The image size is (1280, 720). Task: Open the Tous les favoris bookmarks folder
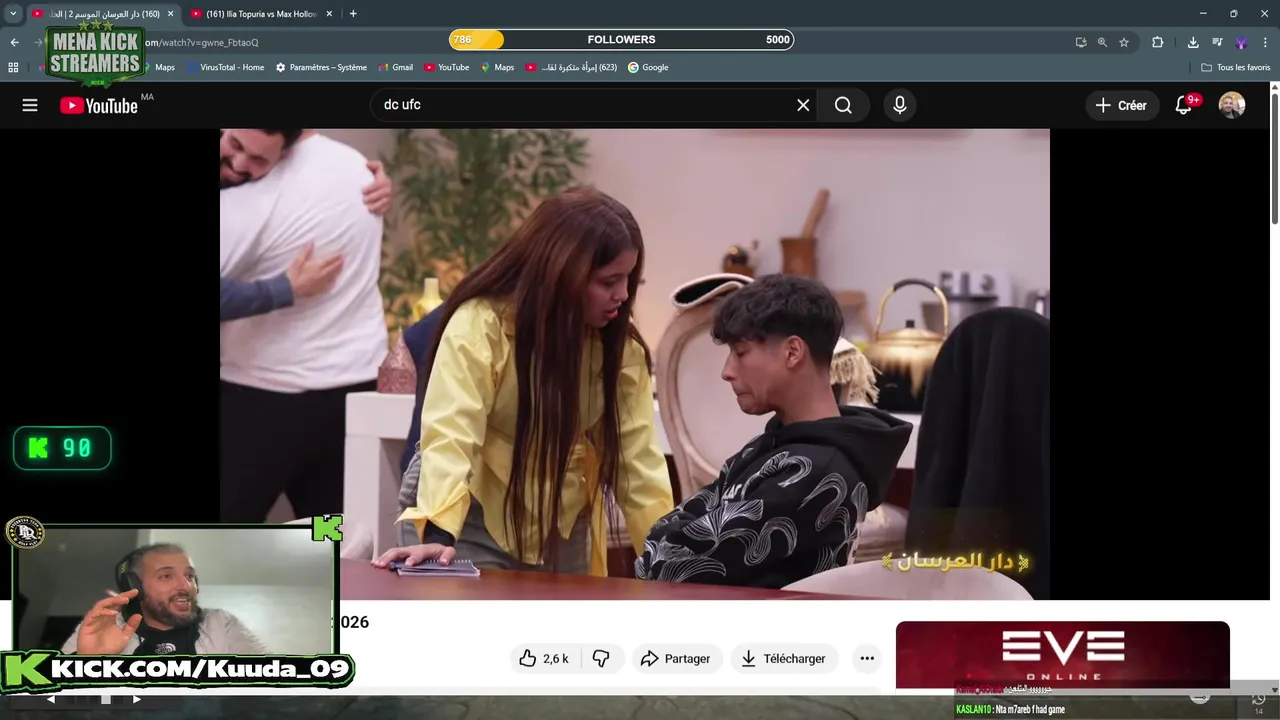(1235, 67)
